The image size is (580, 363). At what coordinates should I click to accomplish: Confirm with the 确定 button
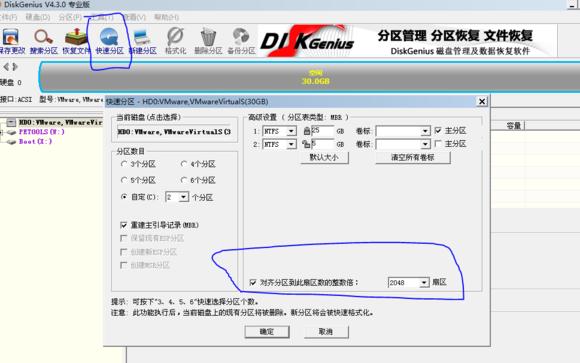click(267, 332)
